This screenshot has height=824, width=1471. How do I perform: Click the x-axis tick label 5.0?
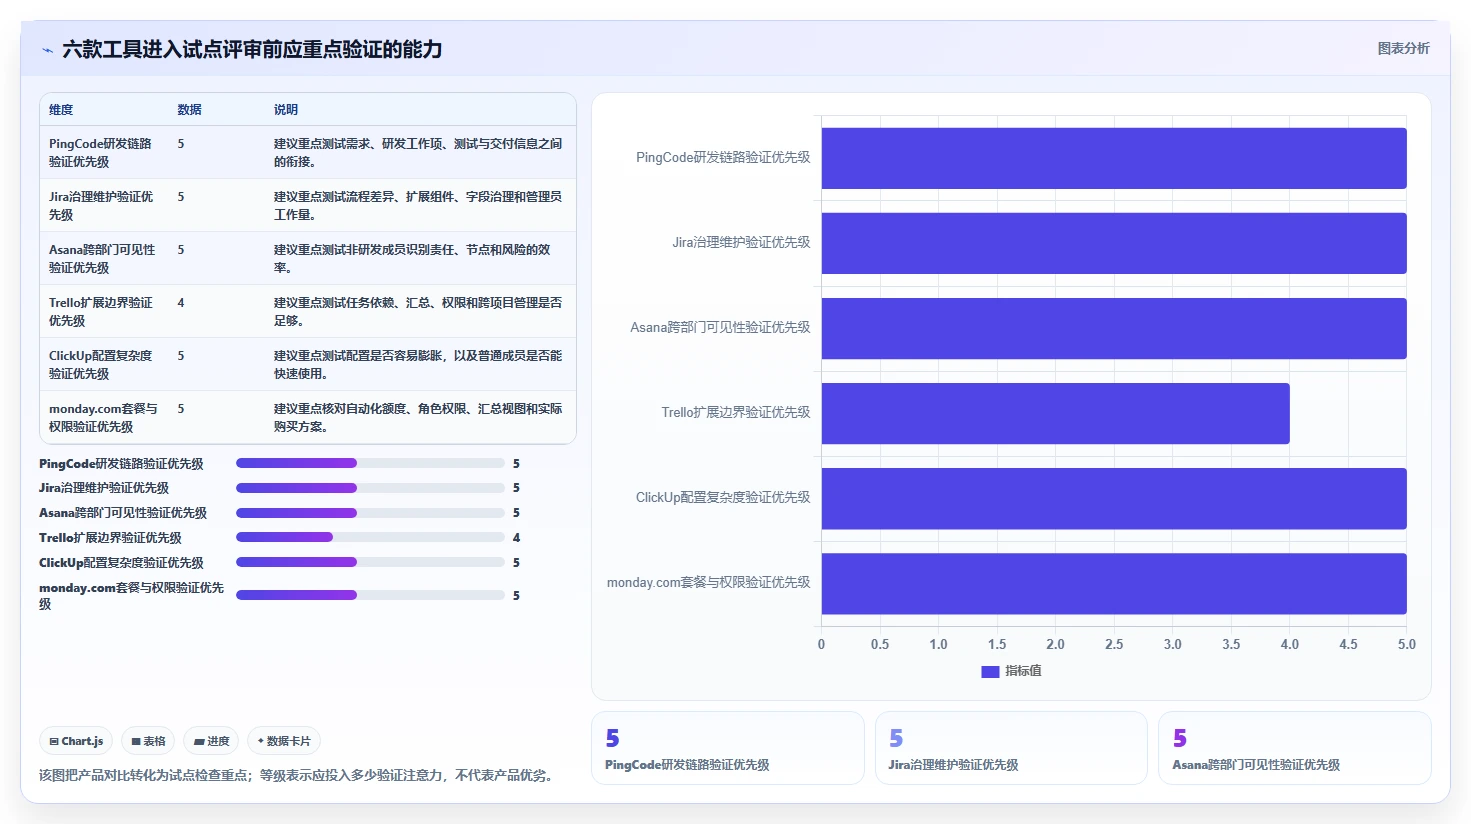click(x=1406, y=645)
